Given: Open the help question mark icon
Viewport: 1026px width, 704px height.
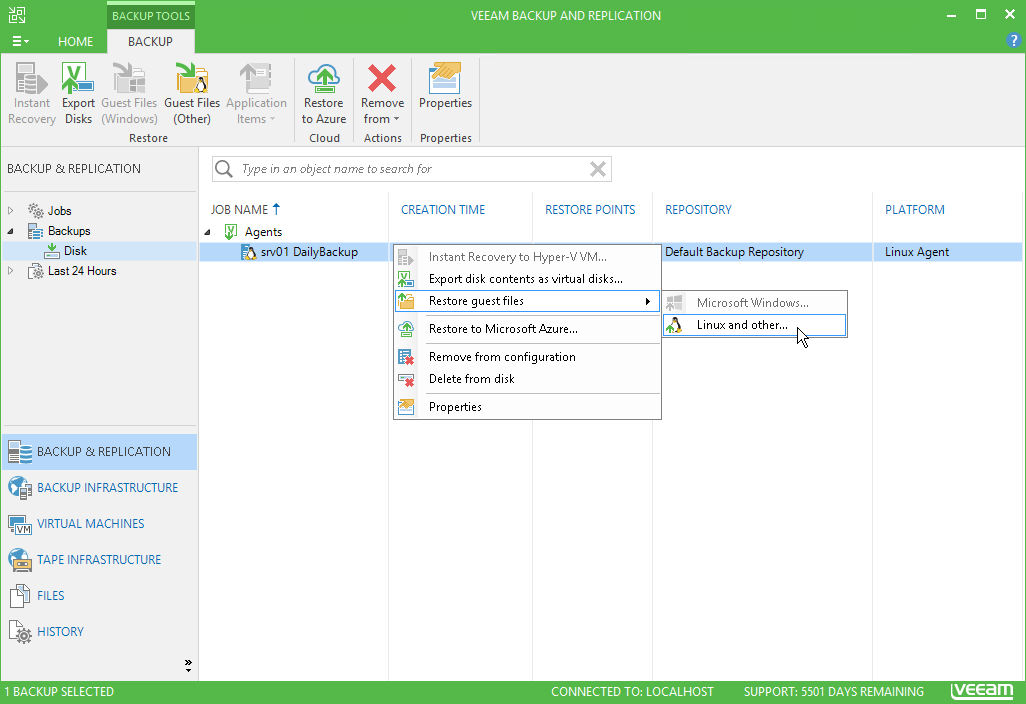Looking at the screenshot, I should pyautogui.click(x=1013, y=41).
